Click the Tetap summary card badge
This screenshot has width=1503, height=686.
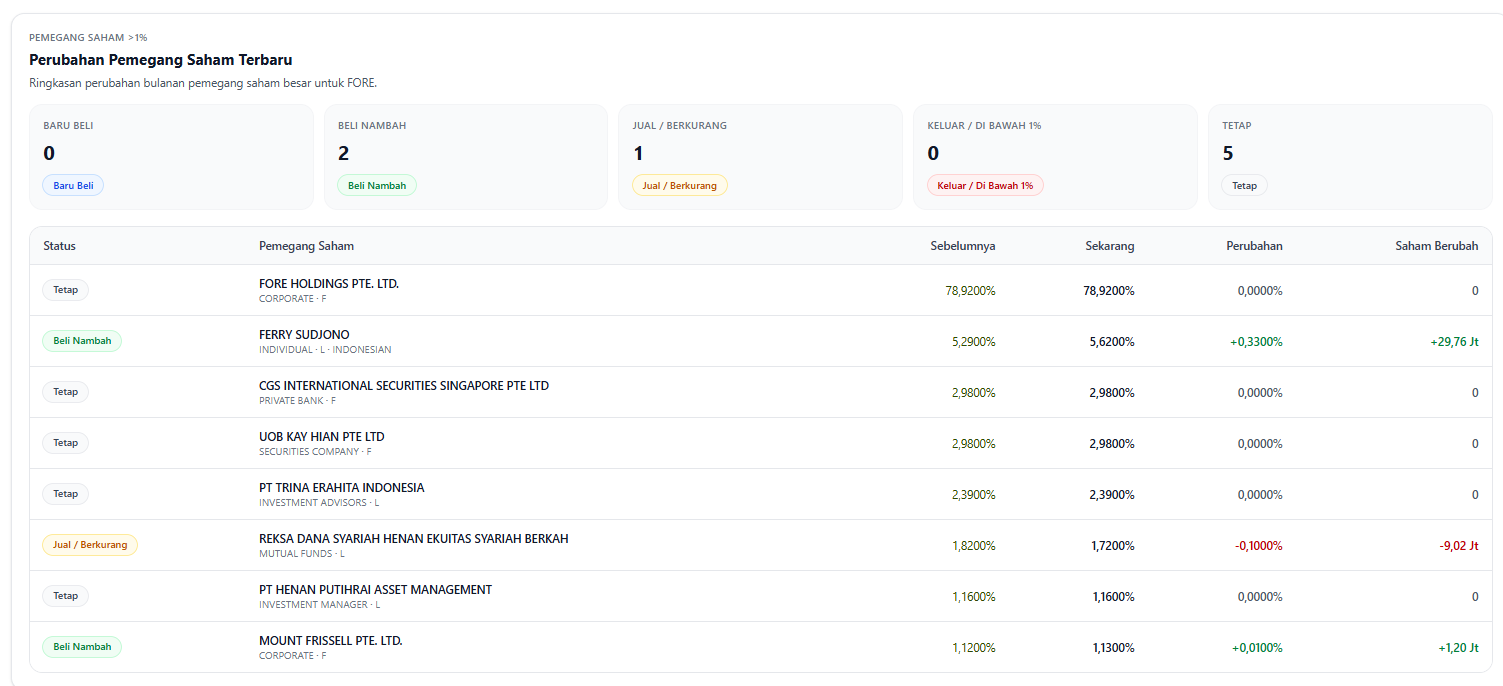tap(1244, 185)
